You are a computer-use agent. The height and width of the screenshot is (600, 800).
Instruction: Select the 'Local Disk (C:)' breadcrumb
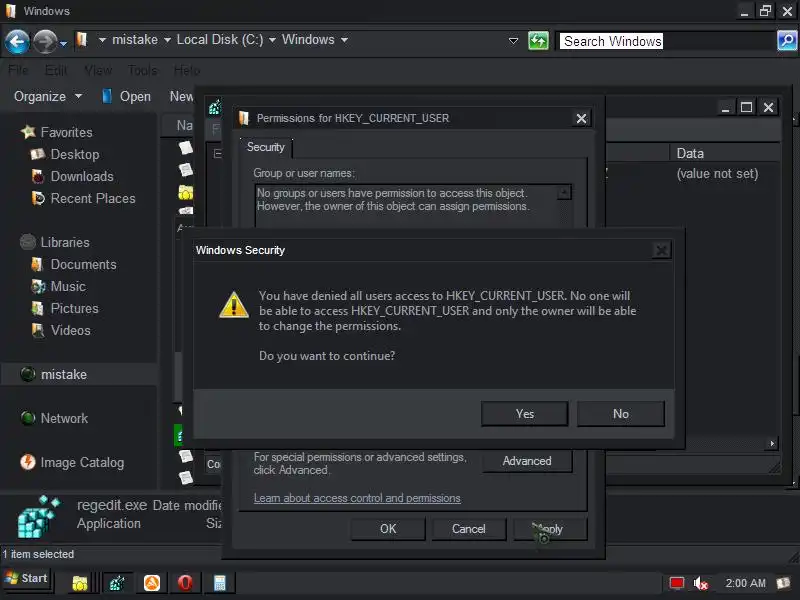click(220, 40)
